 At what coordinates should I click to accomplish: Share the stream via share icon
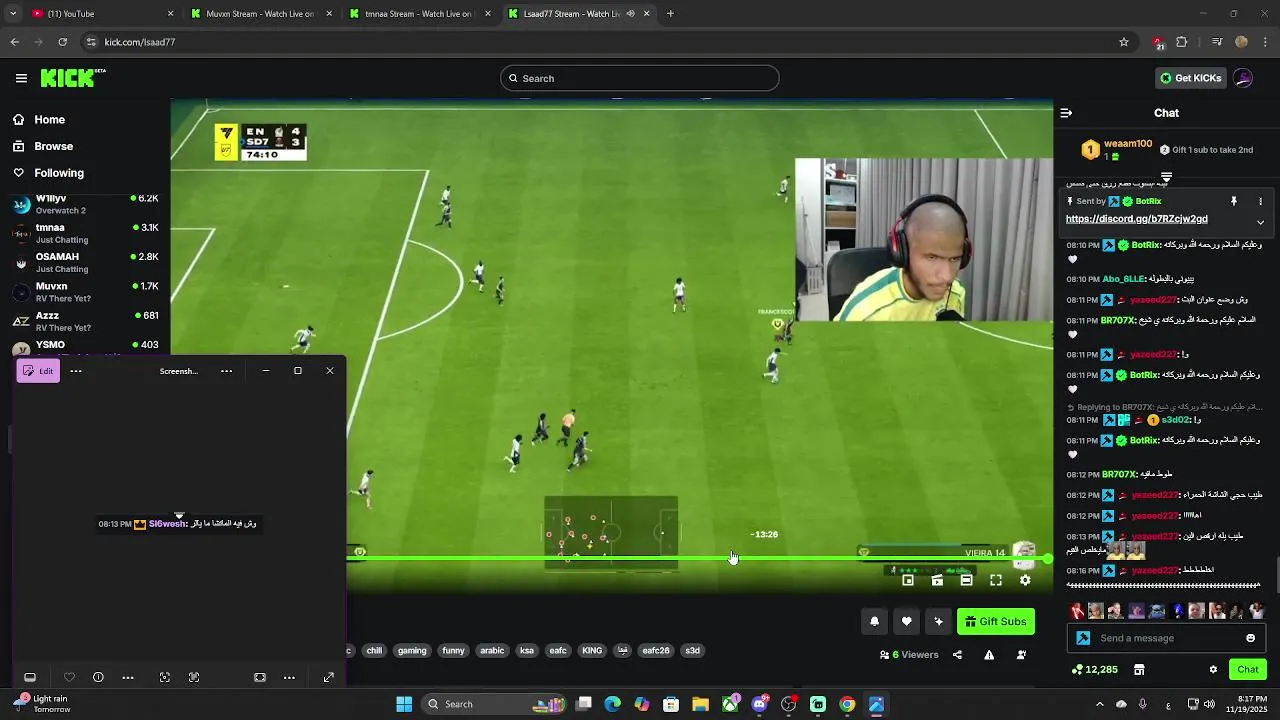(x=957, y=655)
